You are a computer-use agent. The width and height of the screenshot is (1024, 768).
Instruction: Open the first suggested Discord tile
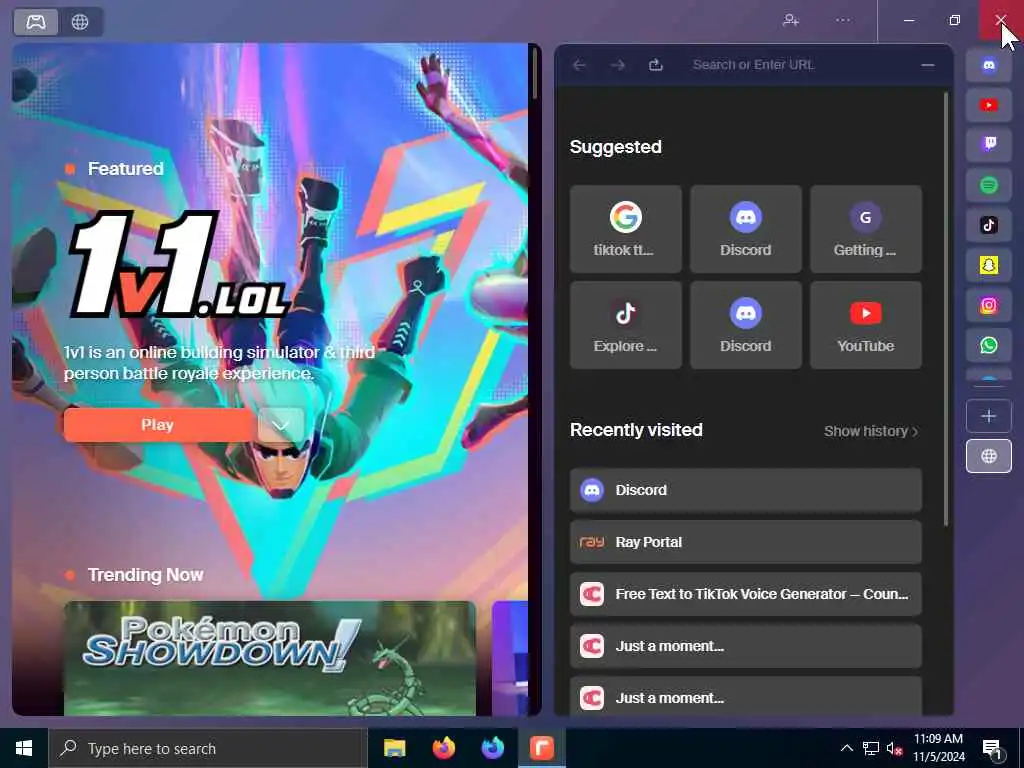pos(746,229)
